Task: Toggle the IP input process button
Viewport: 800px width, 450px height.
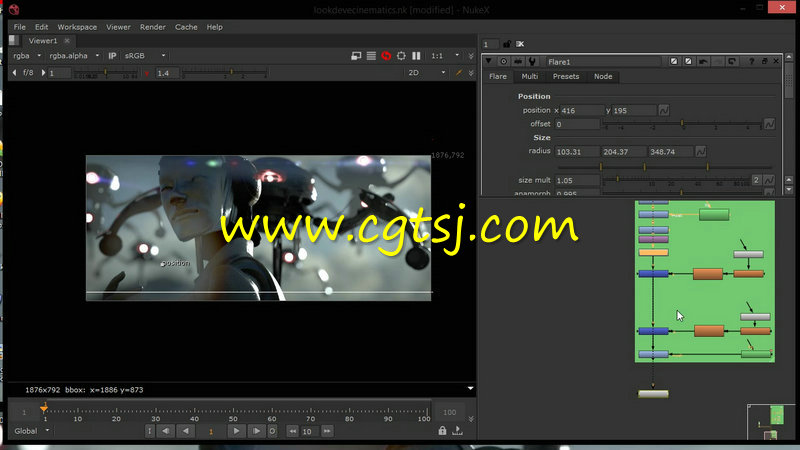Action: tap(112, 56)
